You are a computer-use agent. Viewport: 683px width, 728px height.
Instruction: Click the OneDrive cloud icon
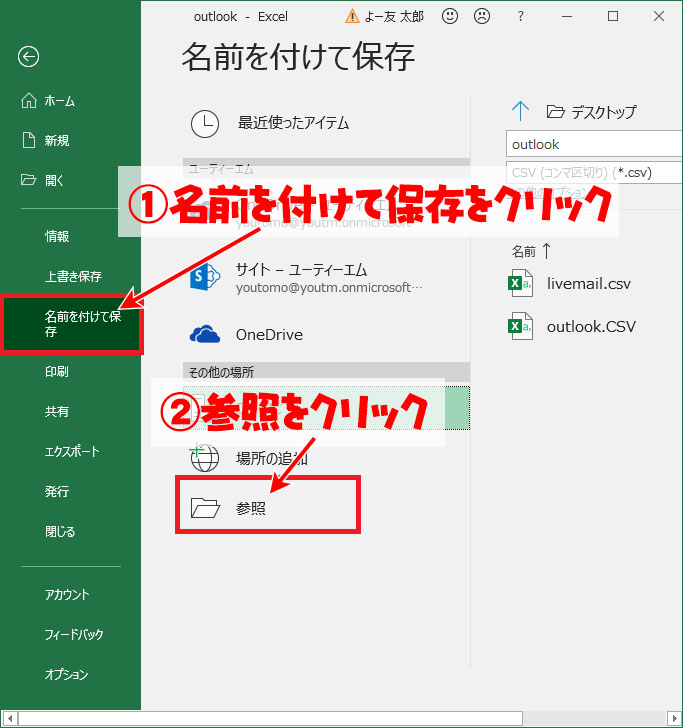pos(205,334)
